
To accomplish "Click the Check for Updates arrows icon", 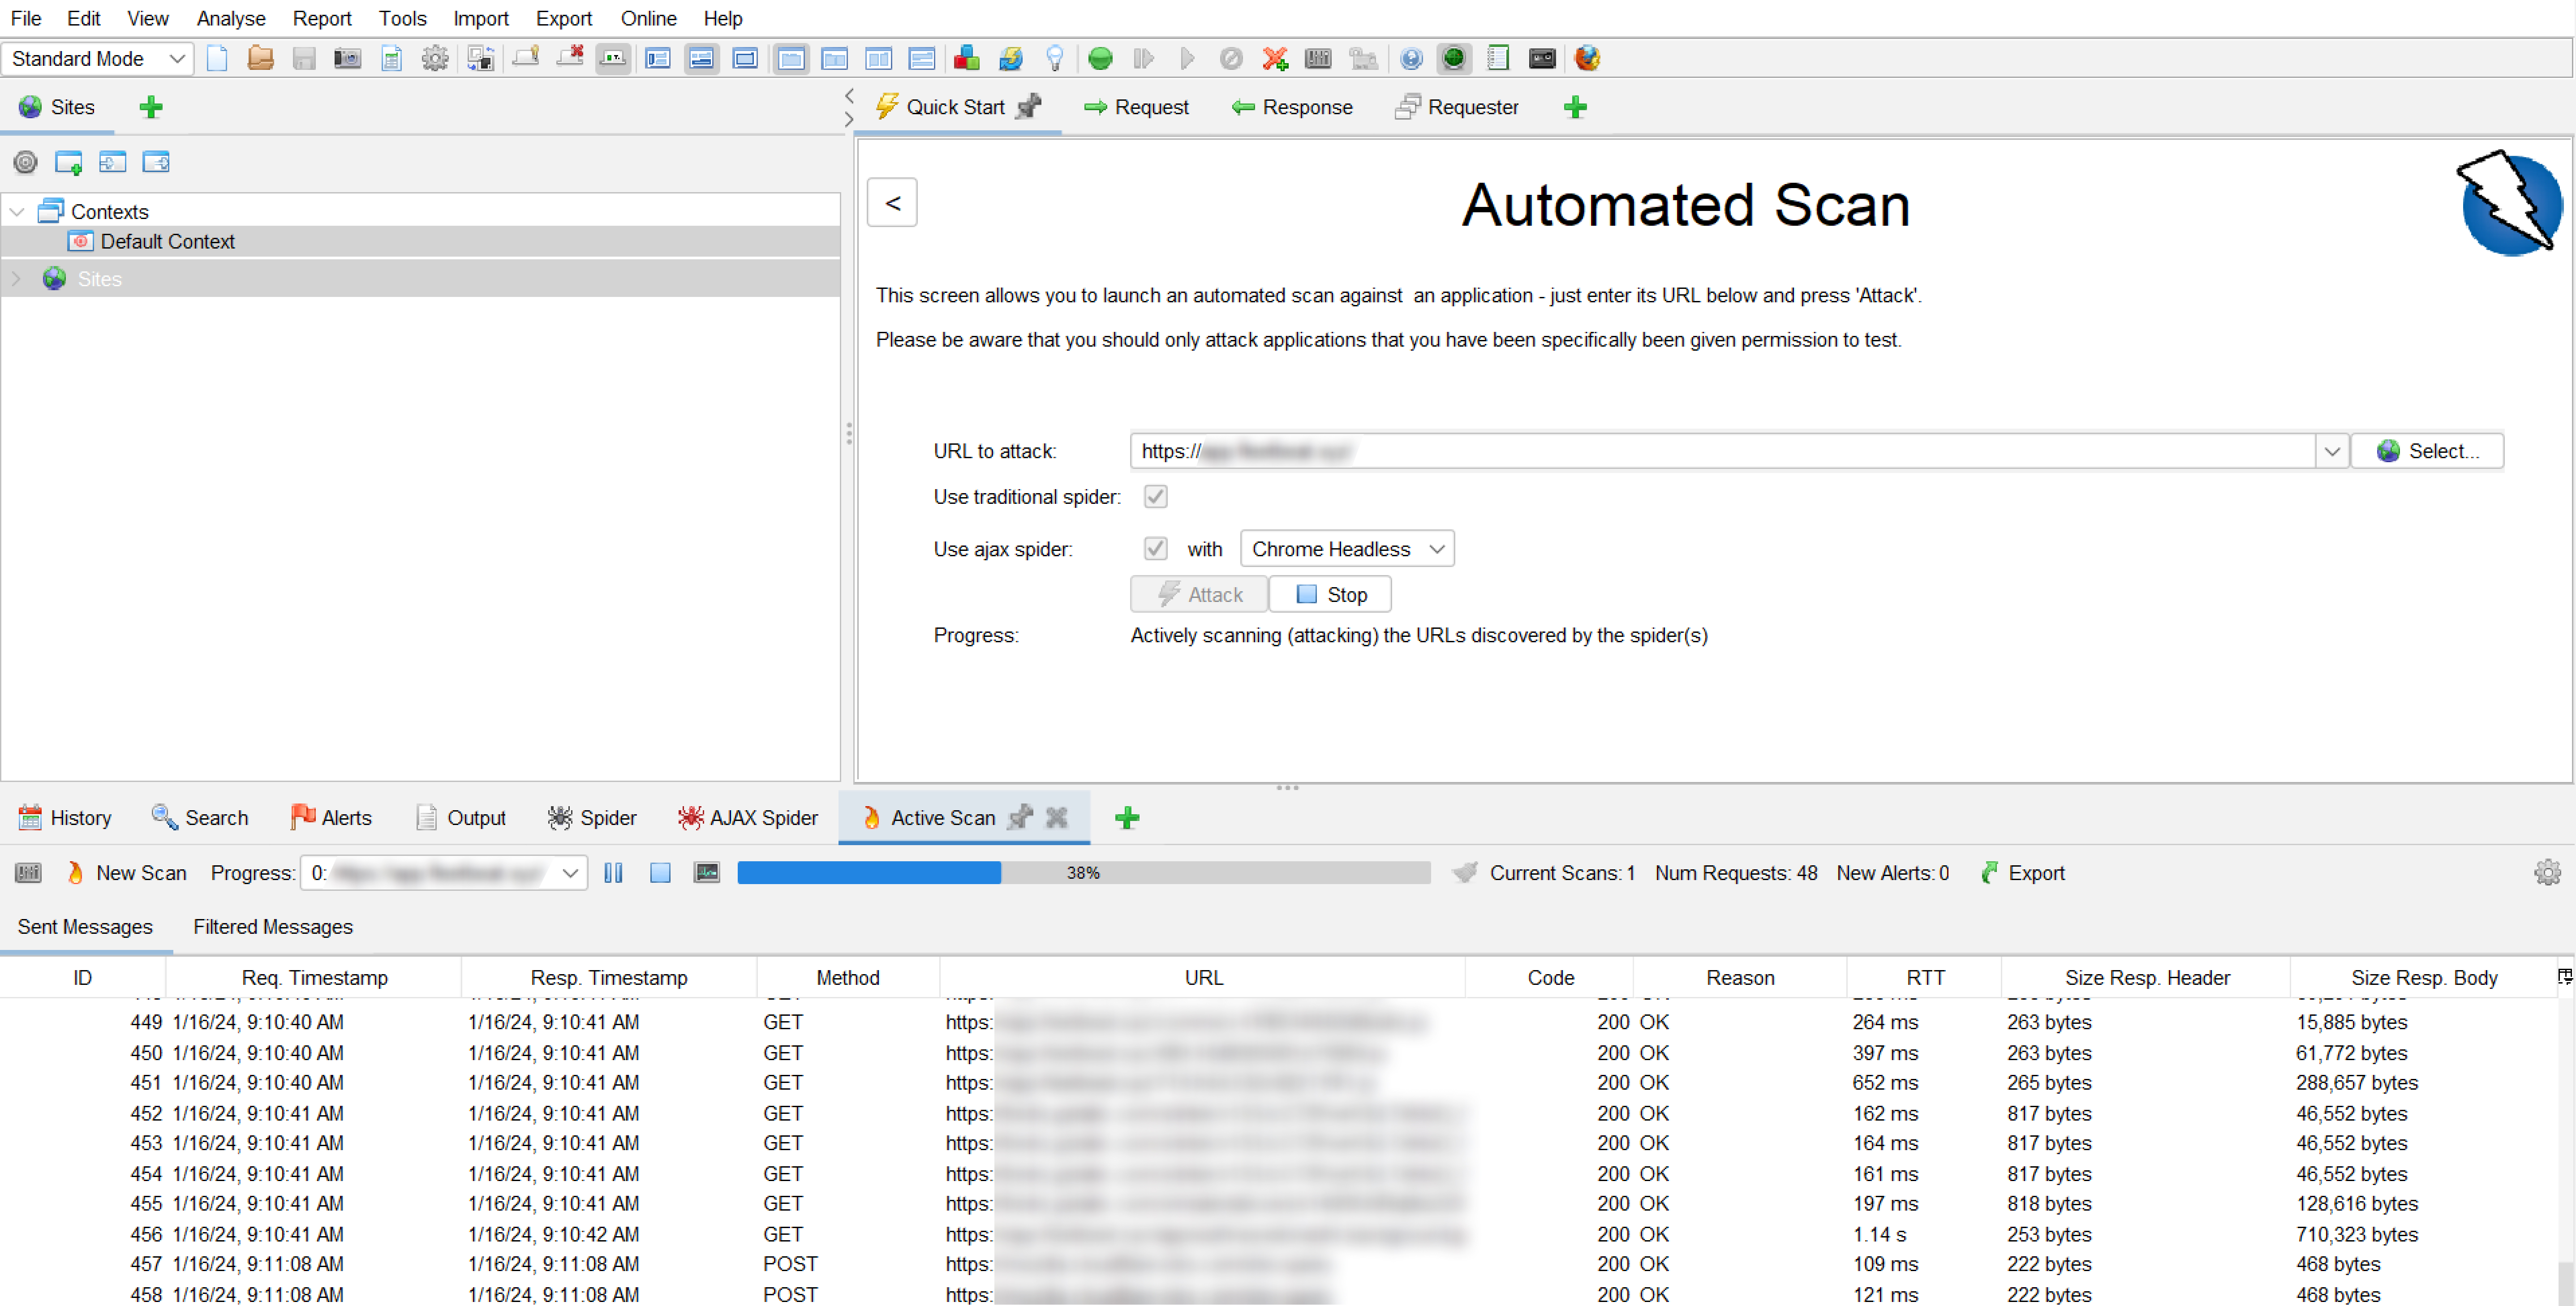I will coord(1010,58).
